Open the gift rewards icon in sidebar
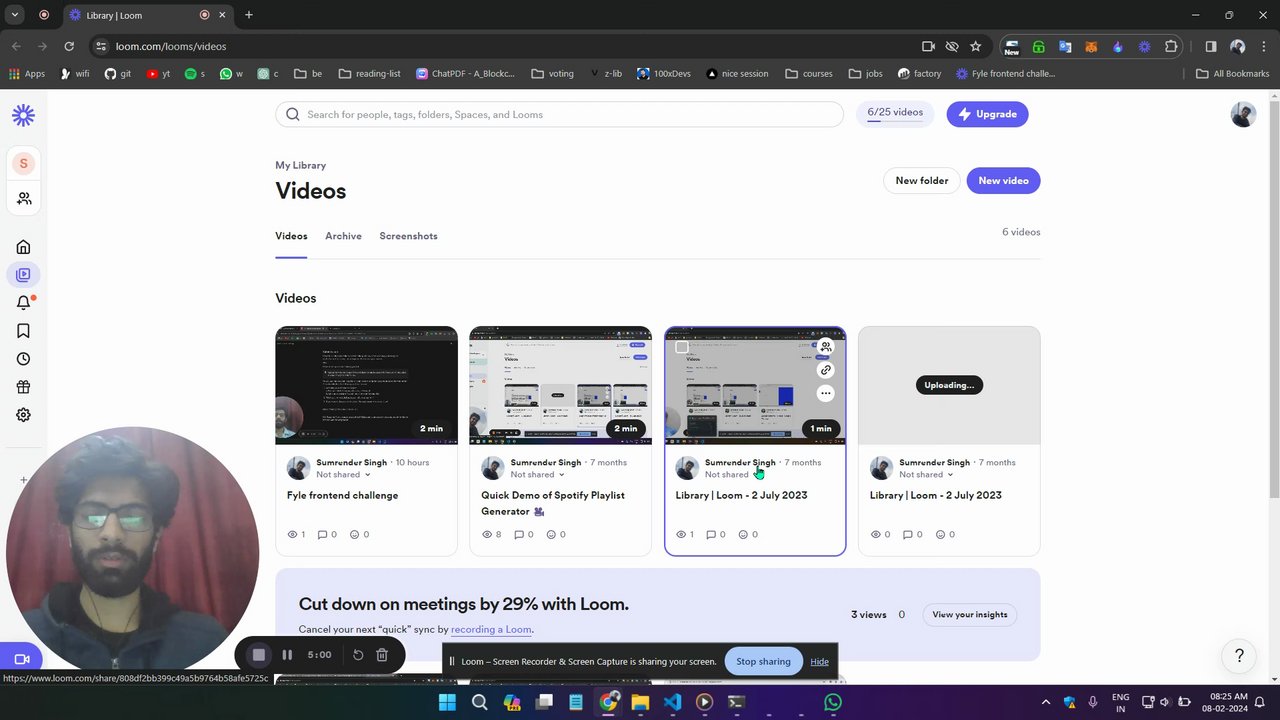1280x720 pixels. click(23, 387)
